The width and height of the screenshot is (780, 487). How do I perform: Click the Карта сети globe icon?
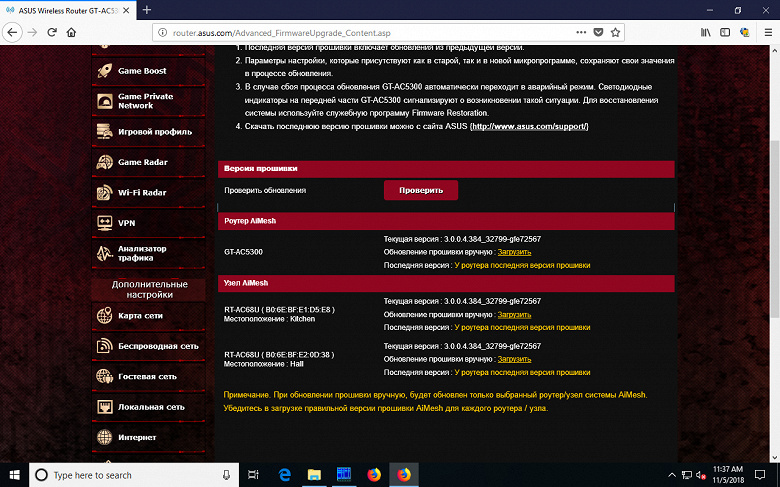coord(104,315)
